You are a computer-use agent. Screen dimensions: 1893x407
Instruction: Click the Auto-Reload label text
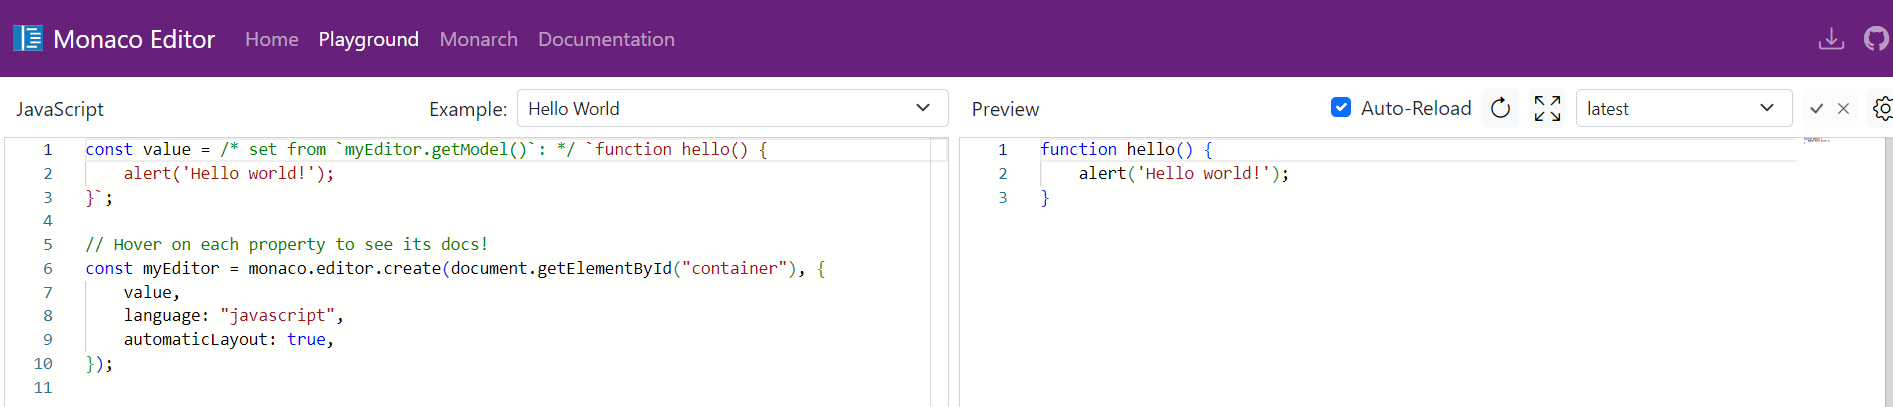[1416, 108]
